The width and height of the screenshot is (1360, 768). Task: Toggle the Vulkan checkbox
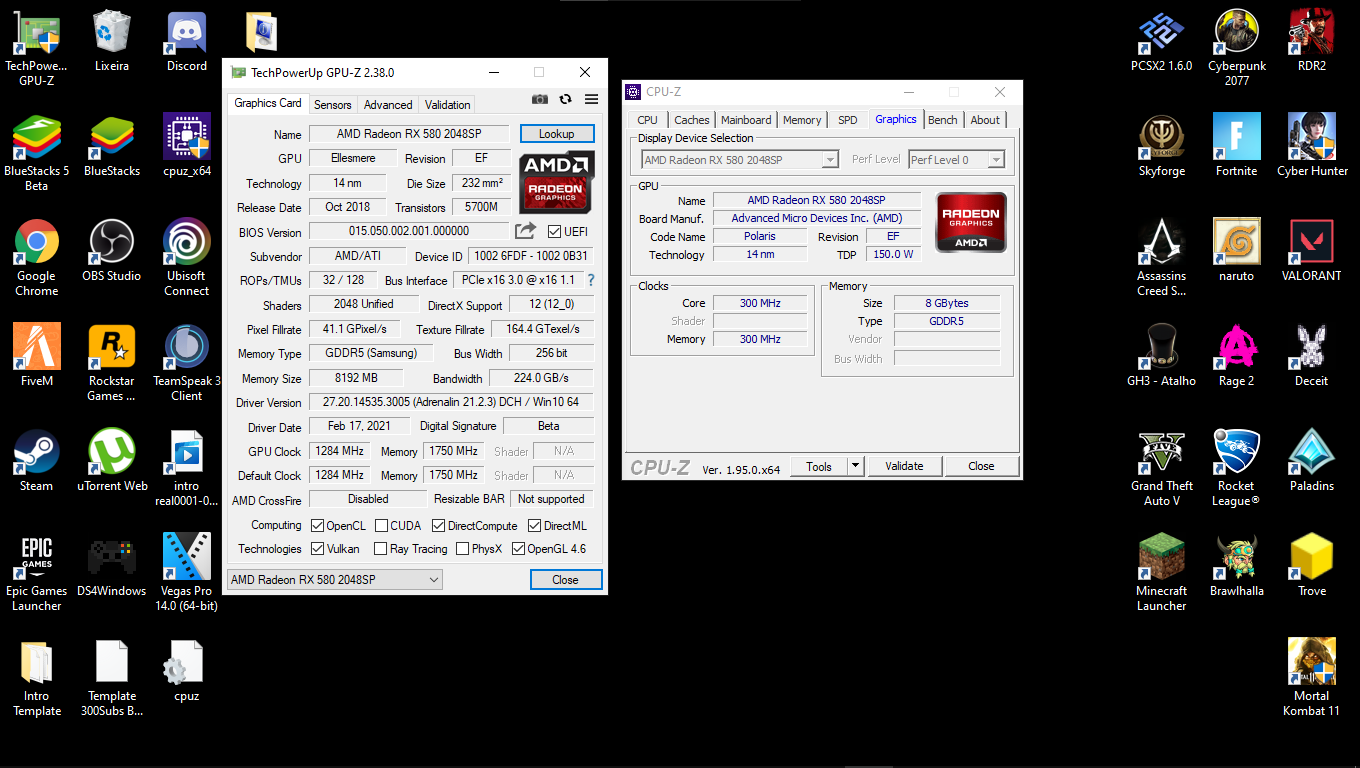point(317,548)
